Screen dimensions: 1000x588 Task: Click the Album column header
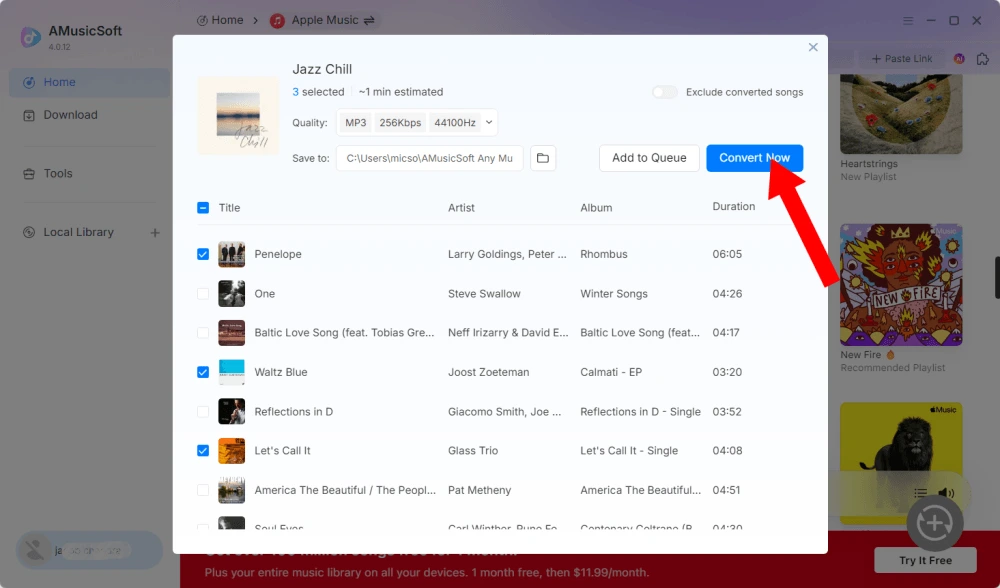pyautogui.click(x=596, y=208)
